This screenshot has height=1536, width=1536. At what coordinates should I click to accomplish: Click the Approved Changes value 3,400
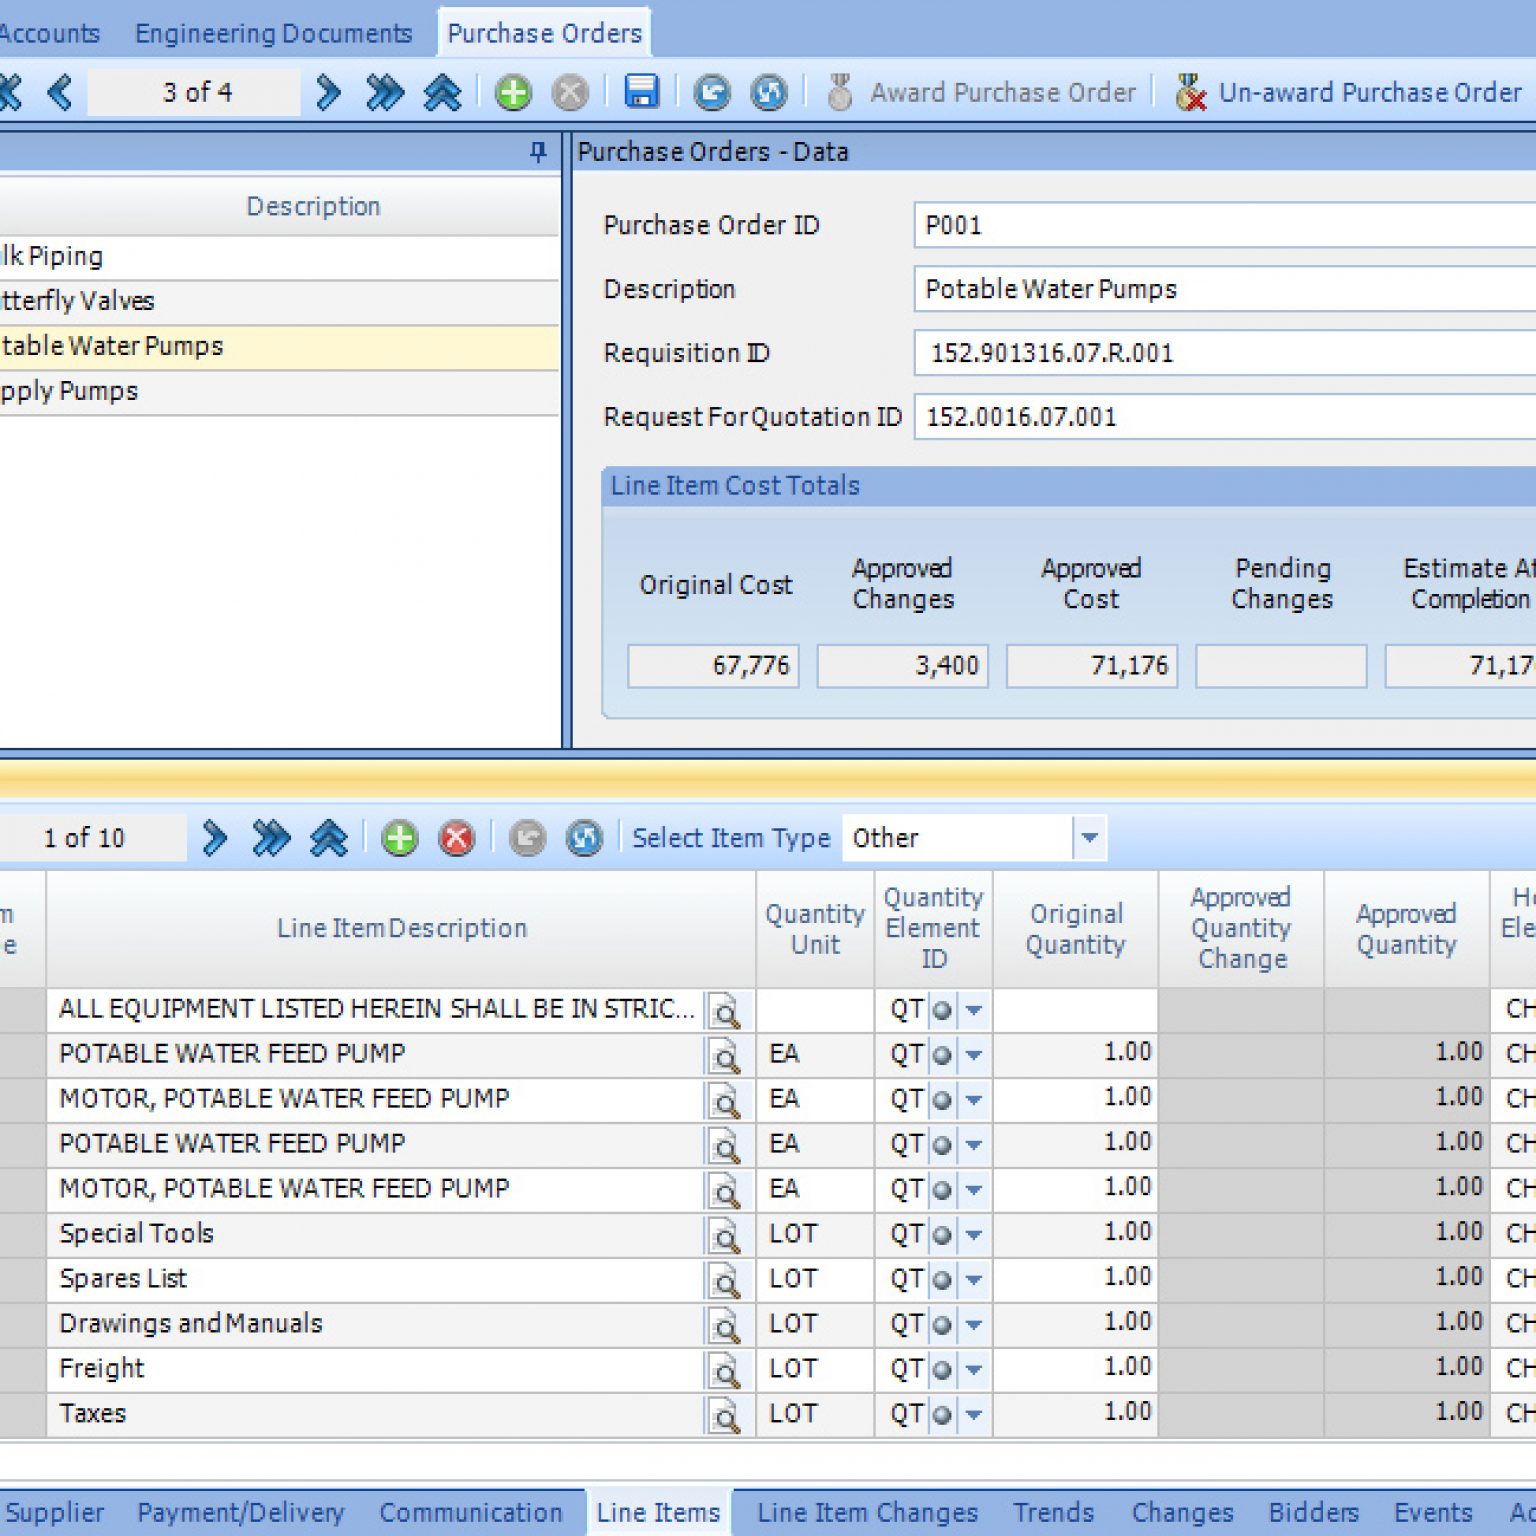coord(903,666)
